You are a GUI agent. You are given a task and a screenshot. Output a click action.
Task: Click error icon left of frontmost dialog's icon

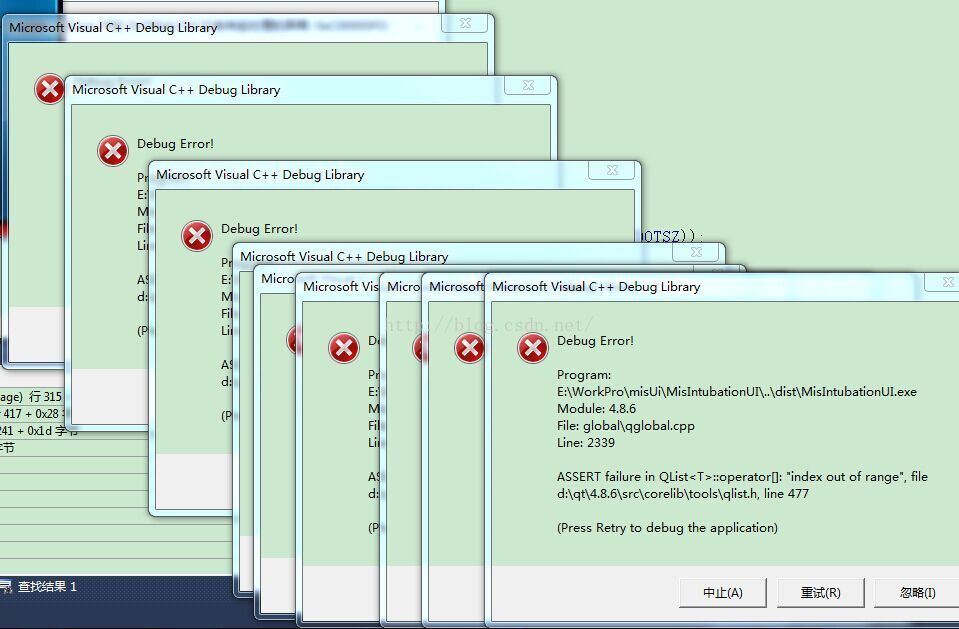coord(469,348)
